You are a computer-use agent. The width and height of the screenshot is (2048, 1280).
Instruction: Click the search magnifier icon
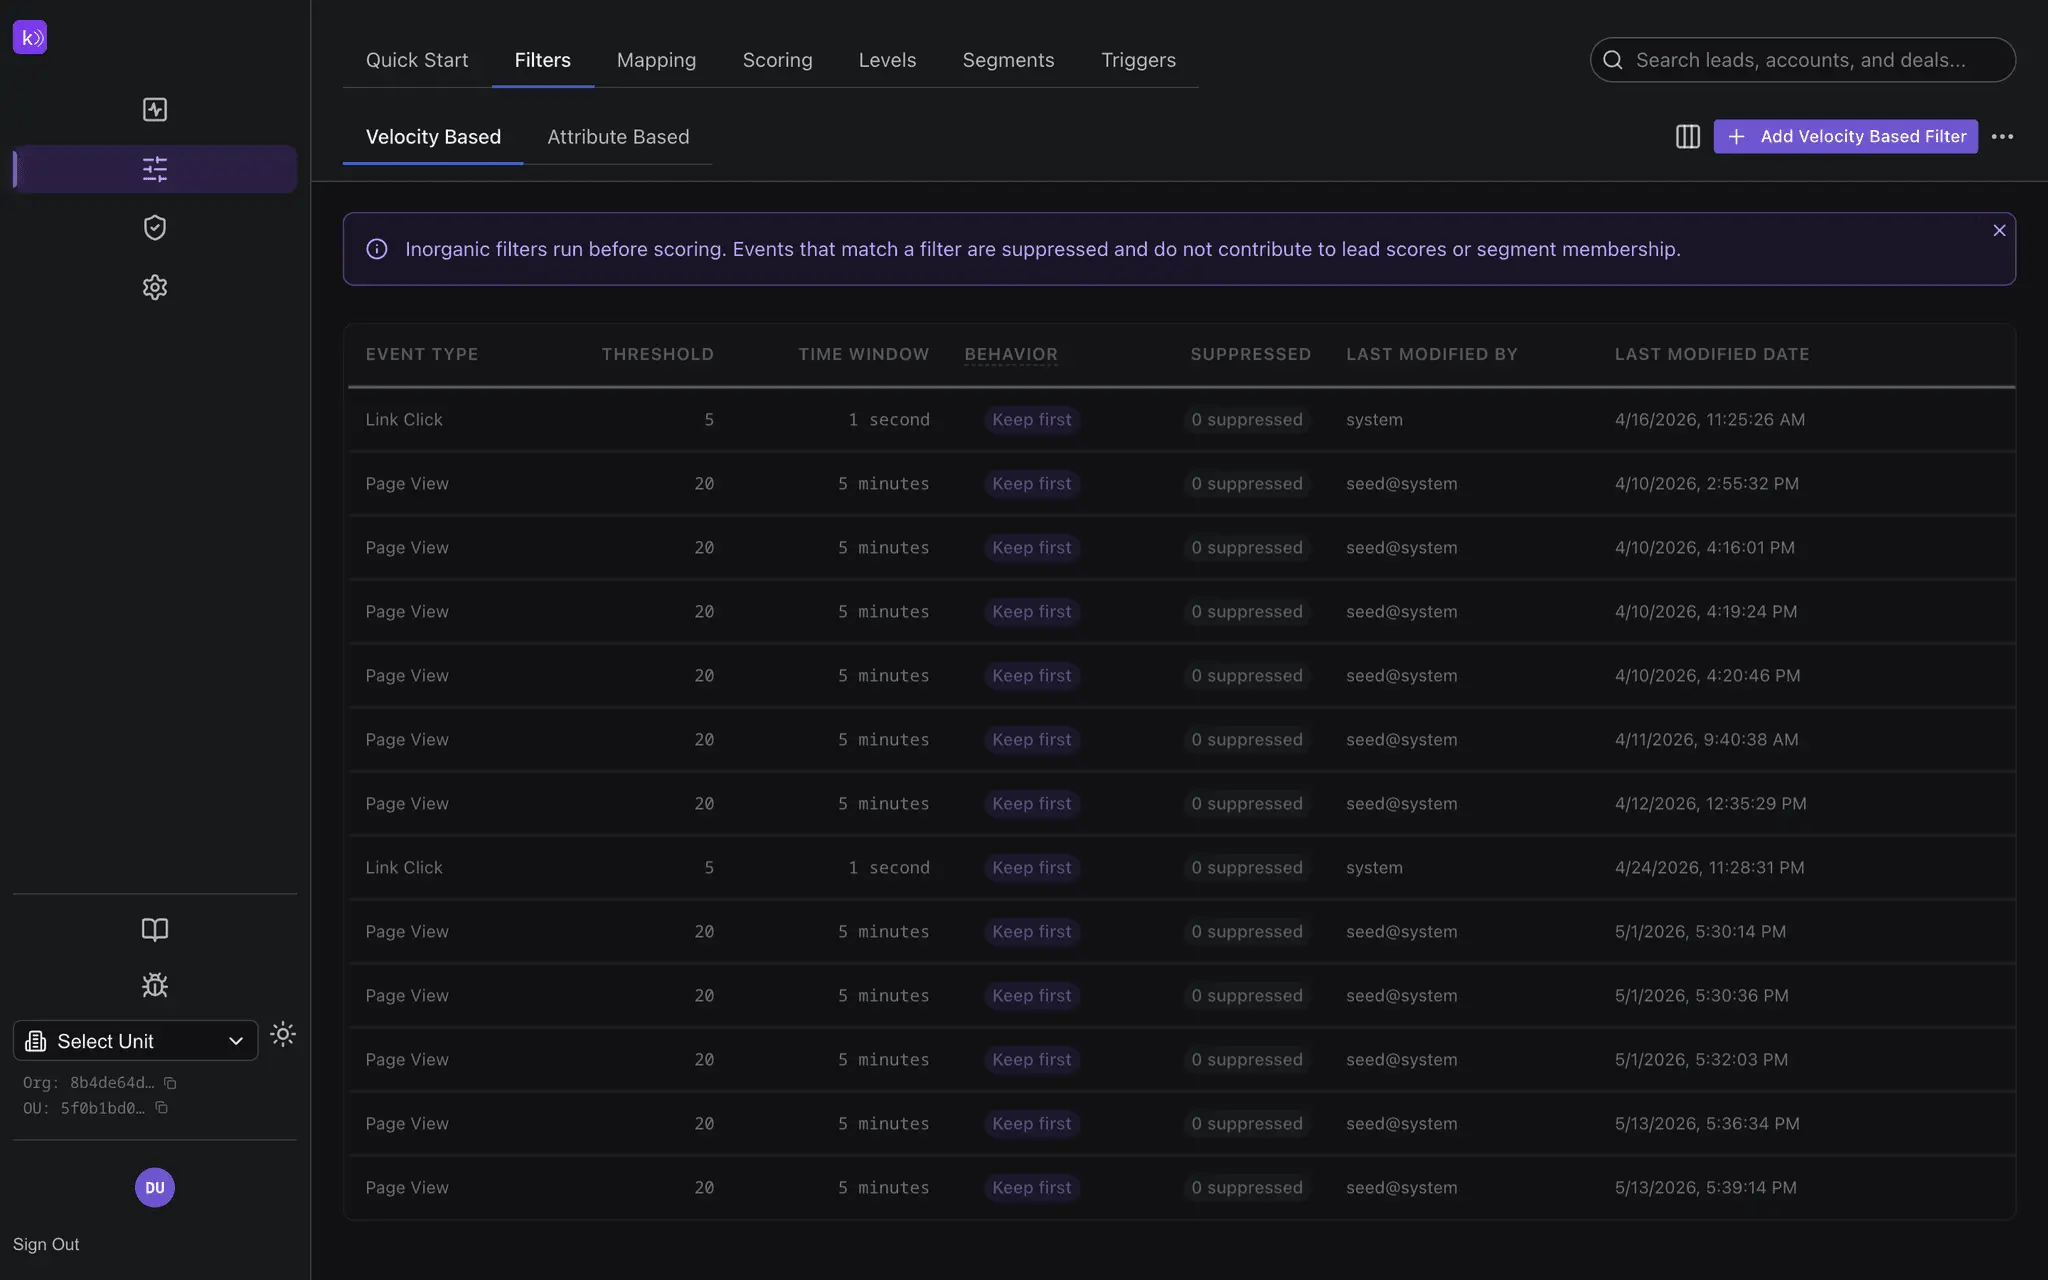click(1613, 60)
